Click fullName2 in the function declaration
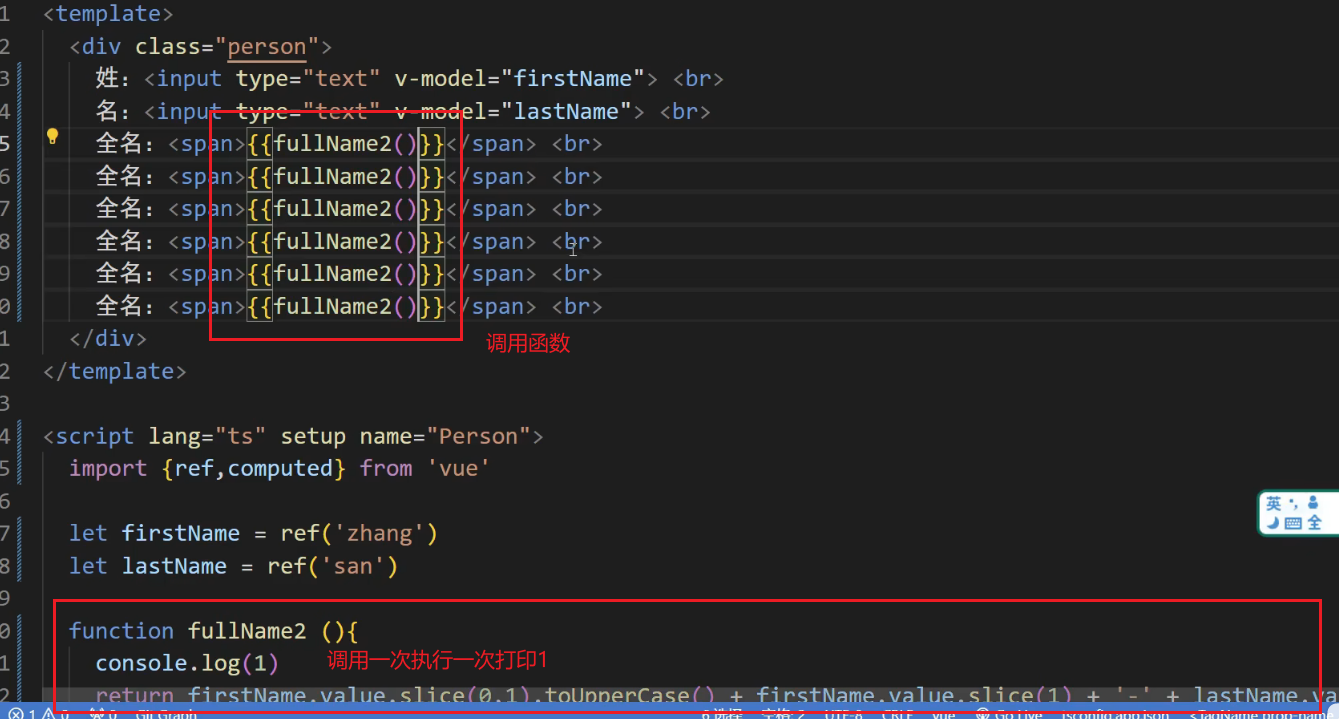The height and width of the screenshot is (719, 1339). [247, 631]
